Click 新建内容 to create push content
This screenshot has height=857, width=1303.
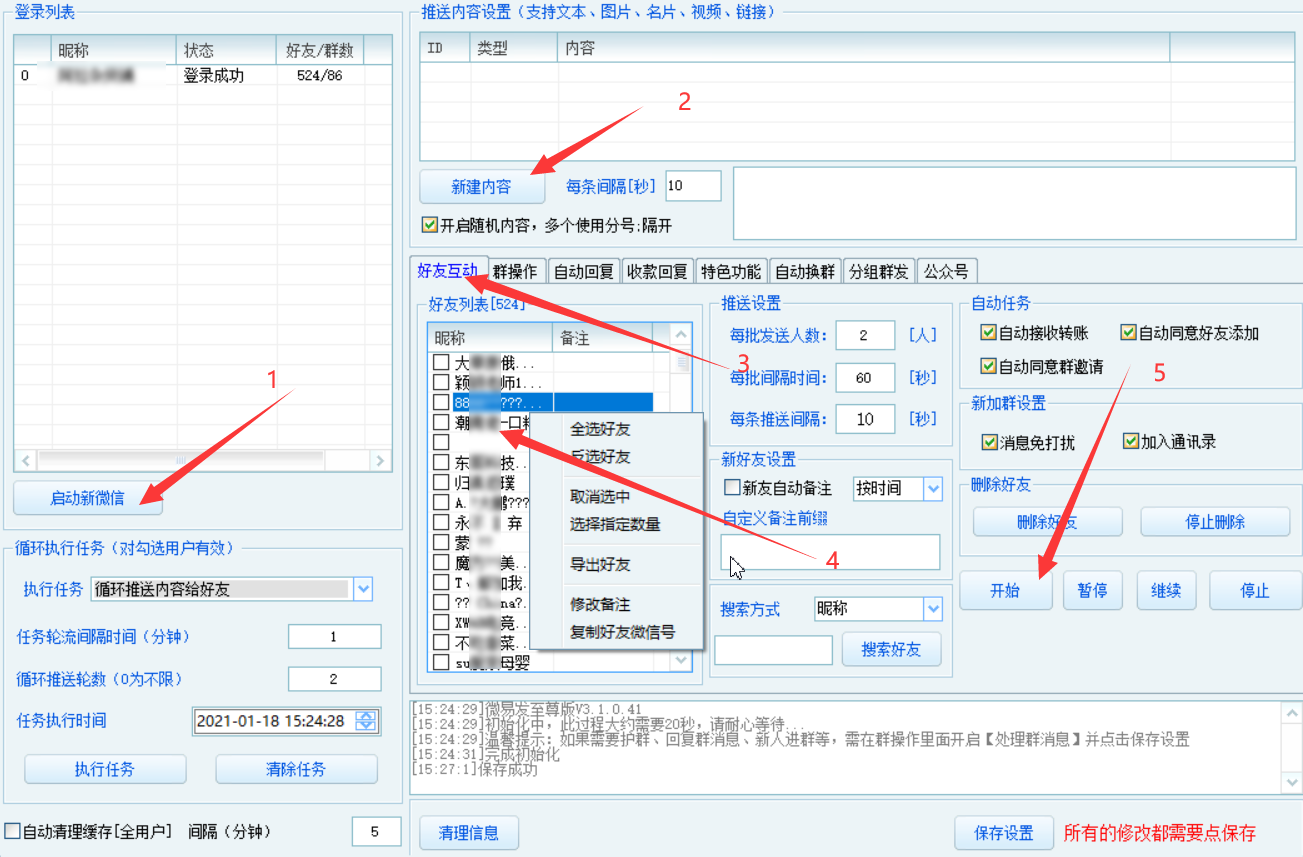pos(481,187)
